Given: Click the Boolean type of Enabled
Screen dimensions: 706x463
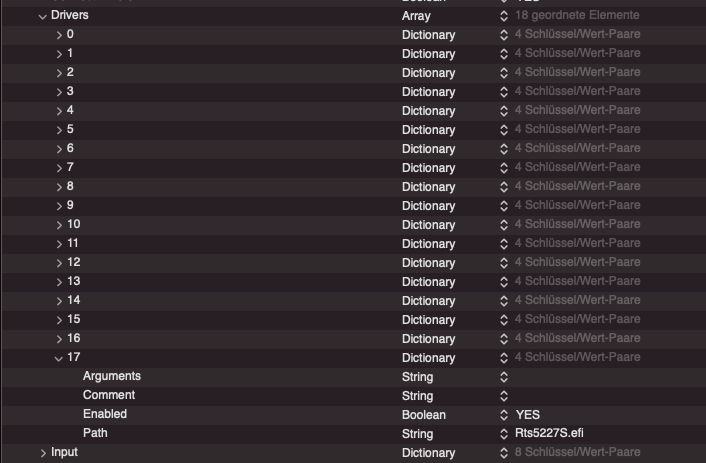Looking at the screenshot, I should click(424, 415).
